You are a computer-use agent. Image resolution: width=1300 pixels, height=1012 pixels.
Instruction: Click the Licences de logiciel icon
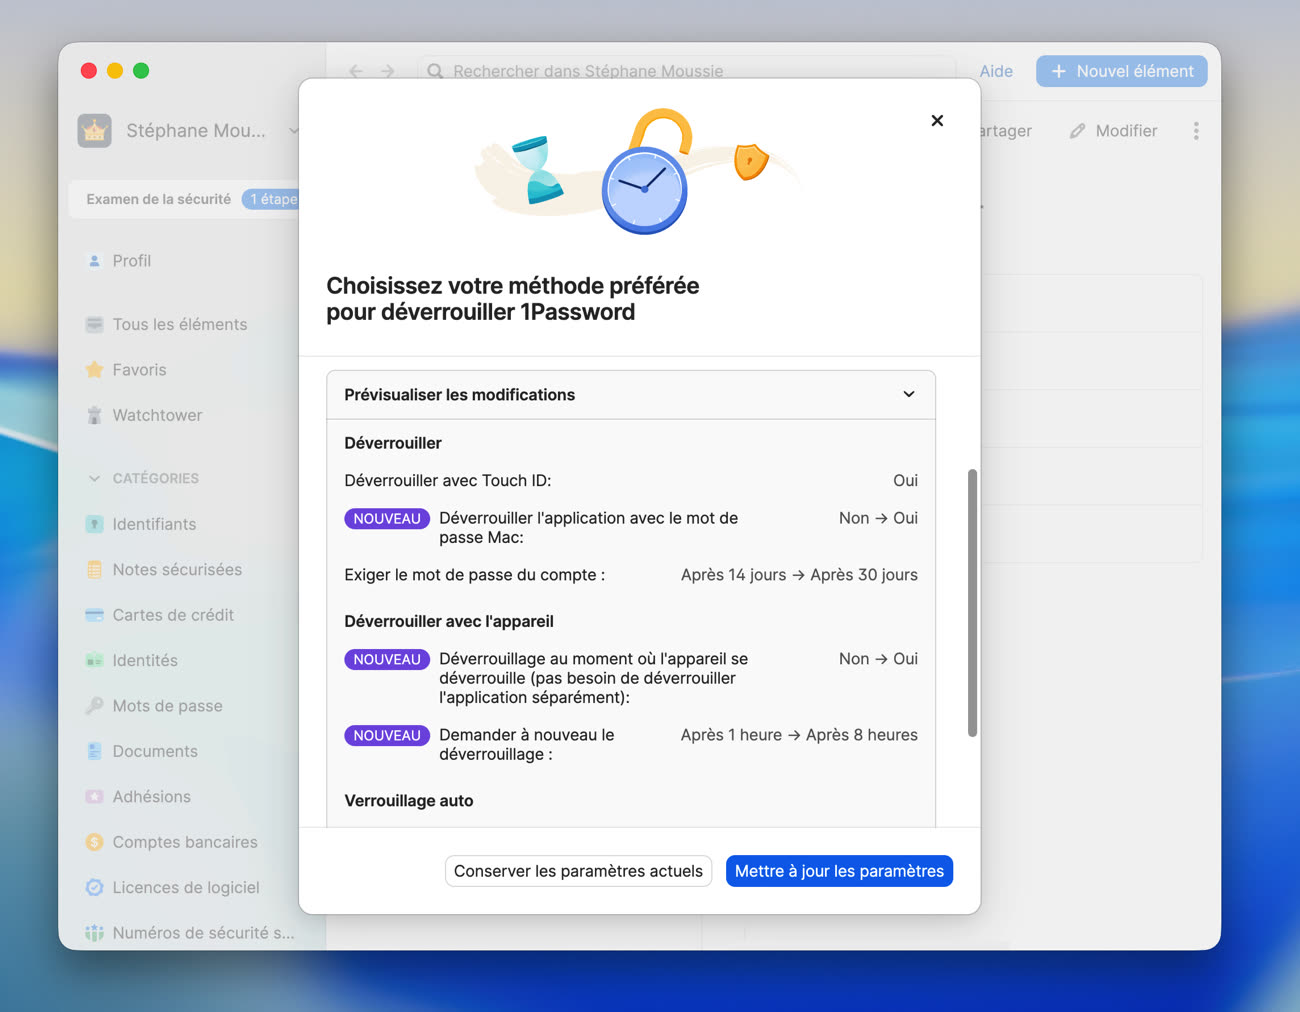click(95, 888)
